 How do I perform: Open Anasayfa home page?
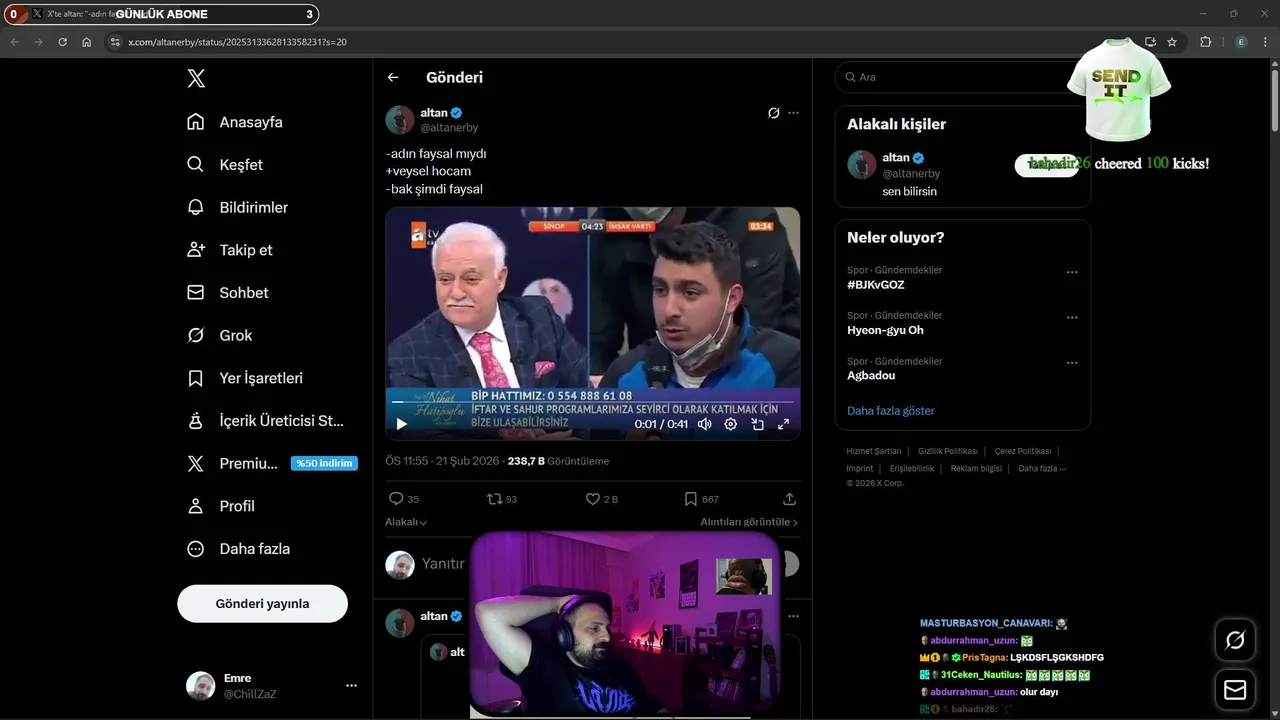click(235, 122)
